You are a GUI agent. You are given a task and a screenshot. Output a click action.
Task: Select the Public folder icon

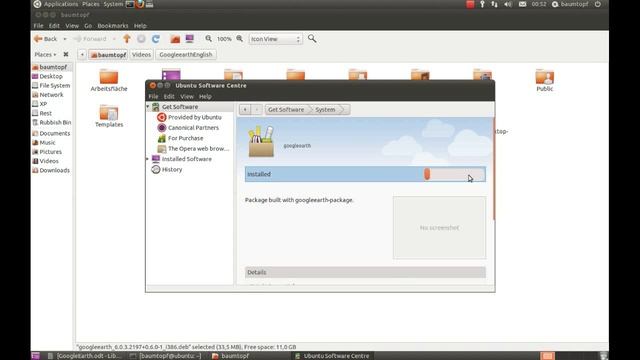(x=544, y=77)
